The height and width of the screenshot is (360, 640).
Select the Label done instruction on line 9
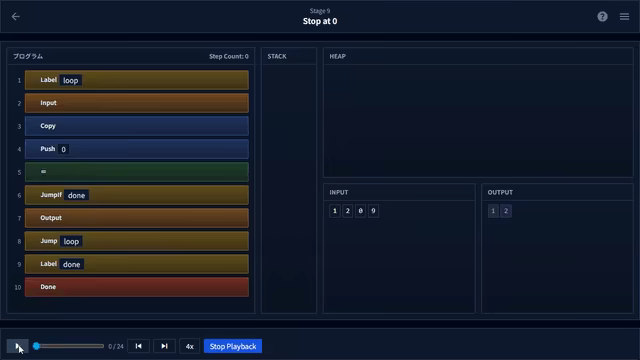pyautogui.click(x=136, y=264)
